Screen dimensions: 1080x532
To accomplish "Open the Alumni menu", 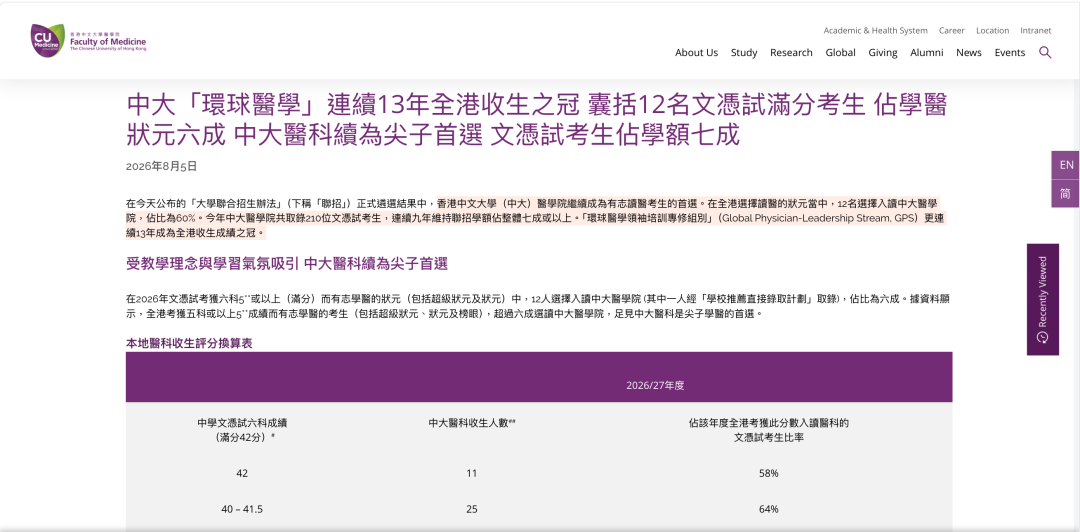I will click(927, 52).
